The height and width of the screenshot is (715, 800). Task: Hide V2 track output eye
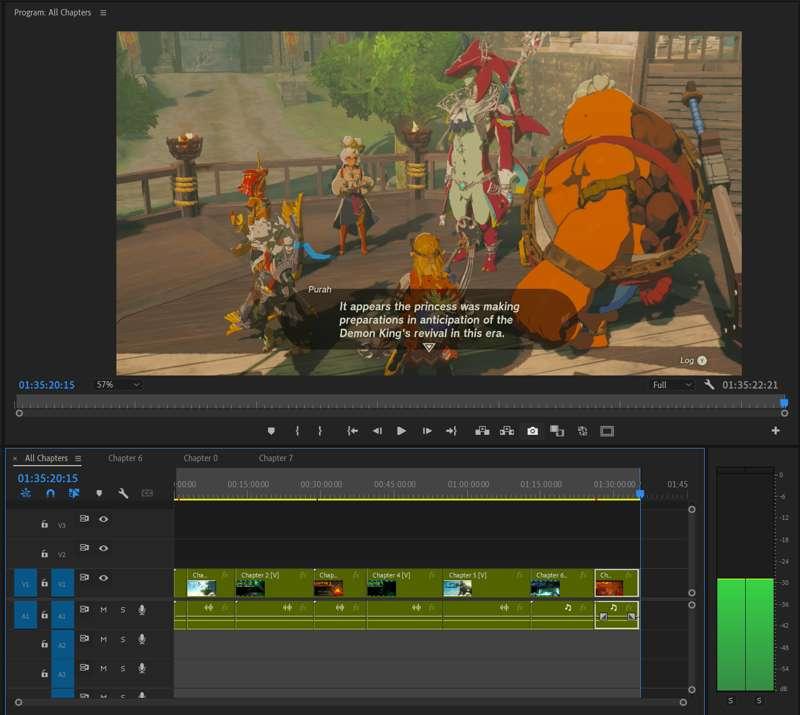click(x=104, y=548)
